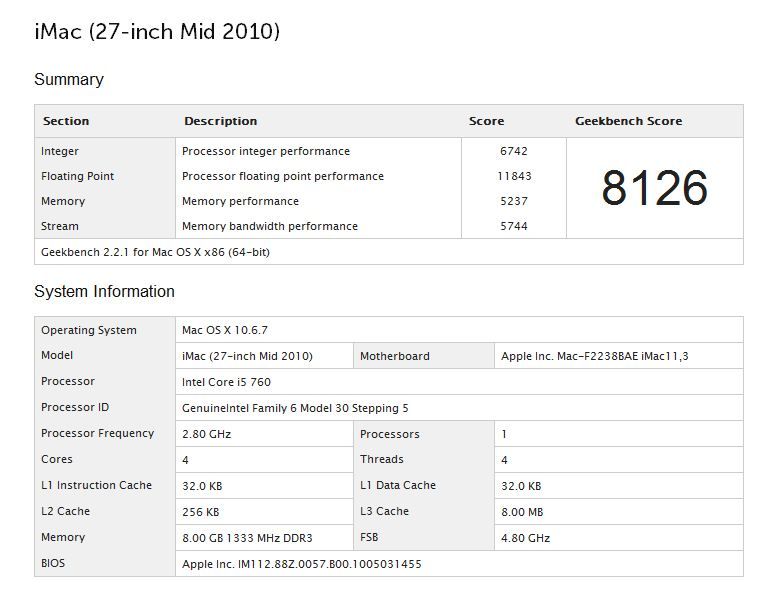Click the 'Cores' label
Image resolution: width=758 pixels, height=597 pixels.
tap(57, 459)
